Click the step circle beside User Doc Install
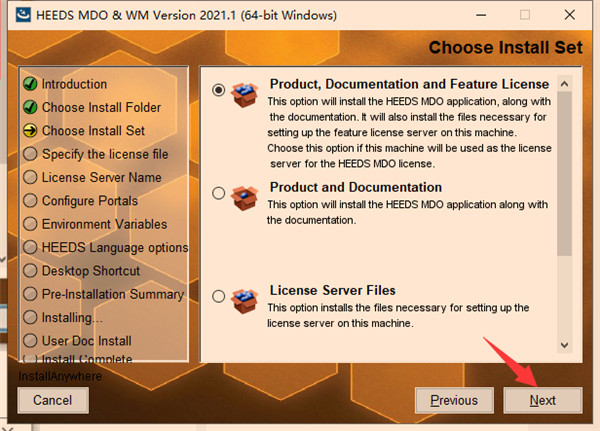 click(30, 340)
